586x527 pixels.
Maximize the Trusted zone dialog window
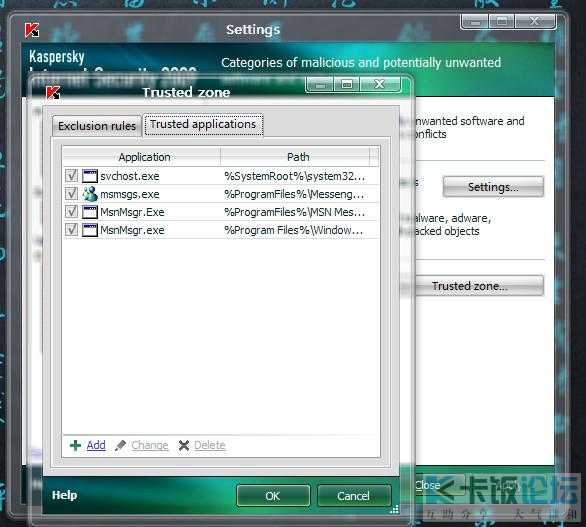tap(346, 84)
